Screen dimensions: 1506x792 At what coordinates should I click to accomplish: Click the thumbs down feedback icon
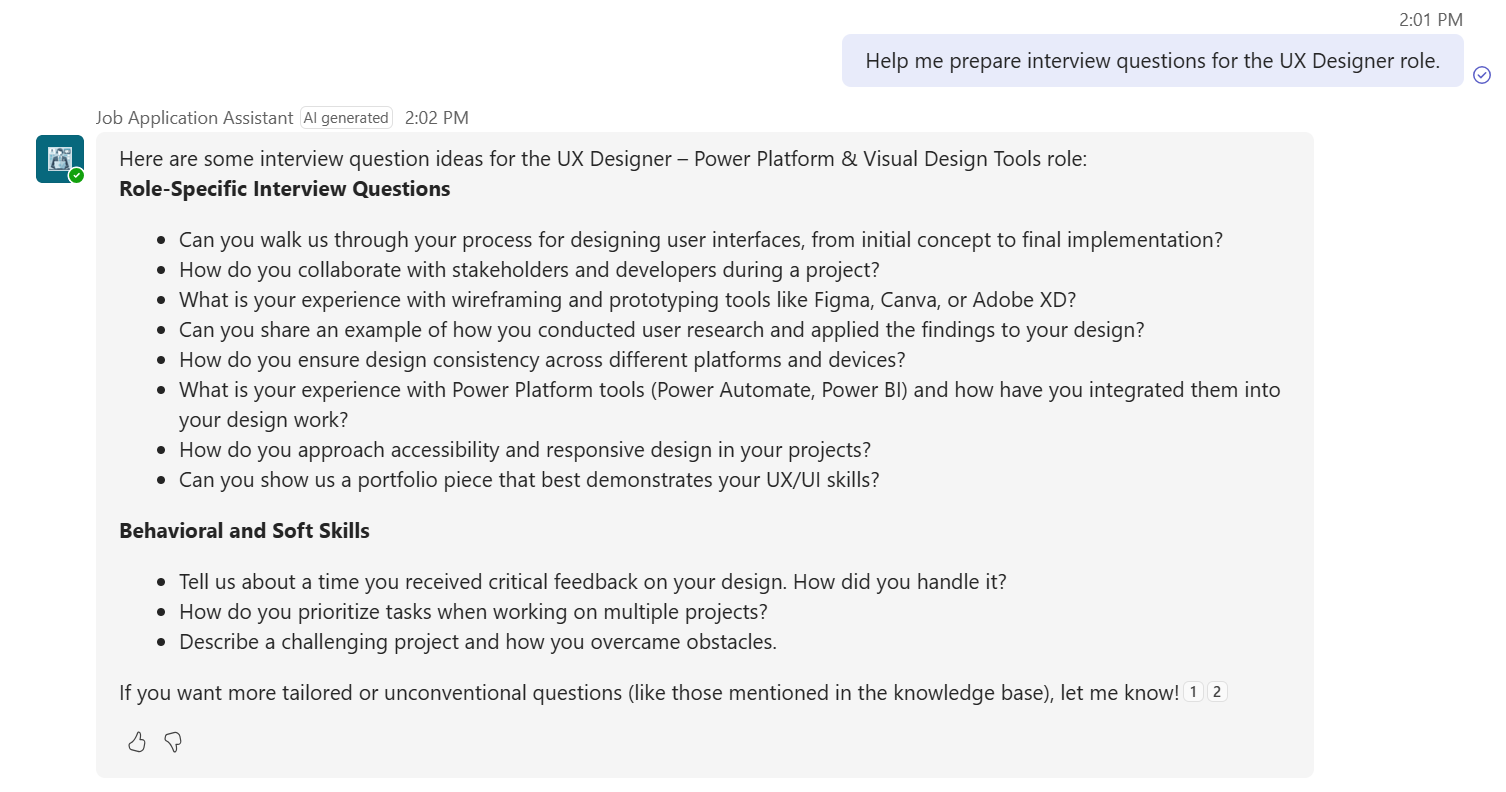coord(173,742)
